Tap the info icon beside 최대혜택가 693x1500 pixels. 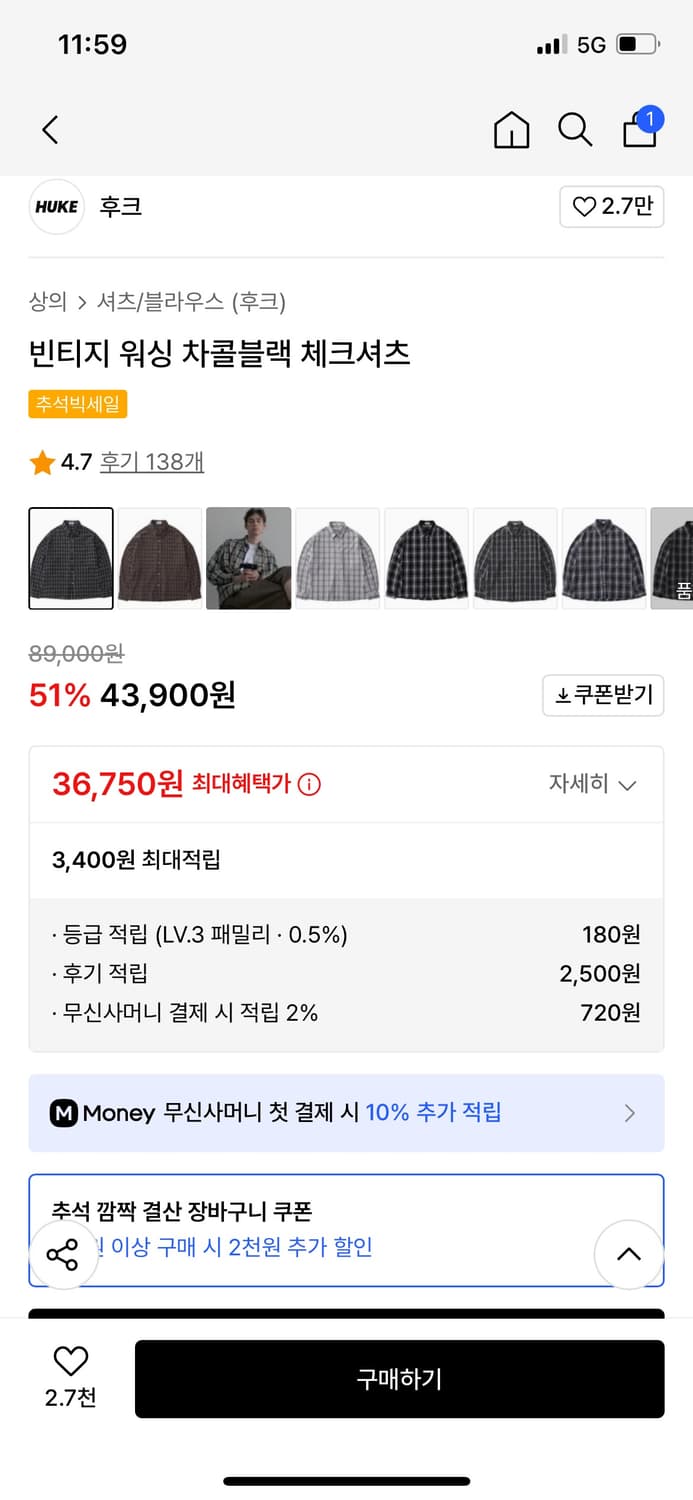tap(310, 784)
